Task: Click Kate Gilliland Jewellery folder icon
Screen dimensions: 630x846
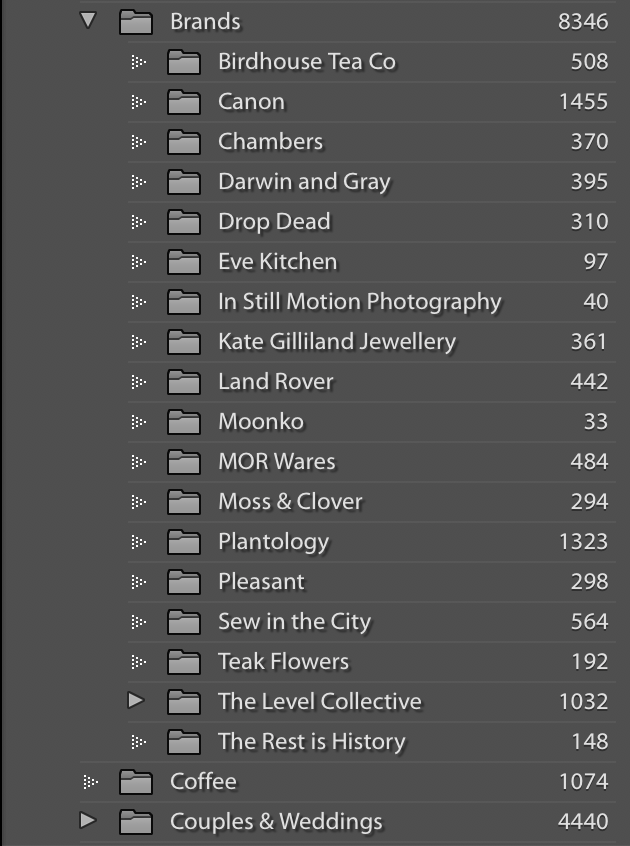Action: (184, 342)
